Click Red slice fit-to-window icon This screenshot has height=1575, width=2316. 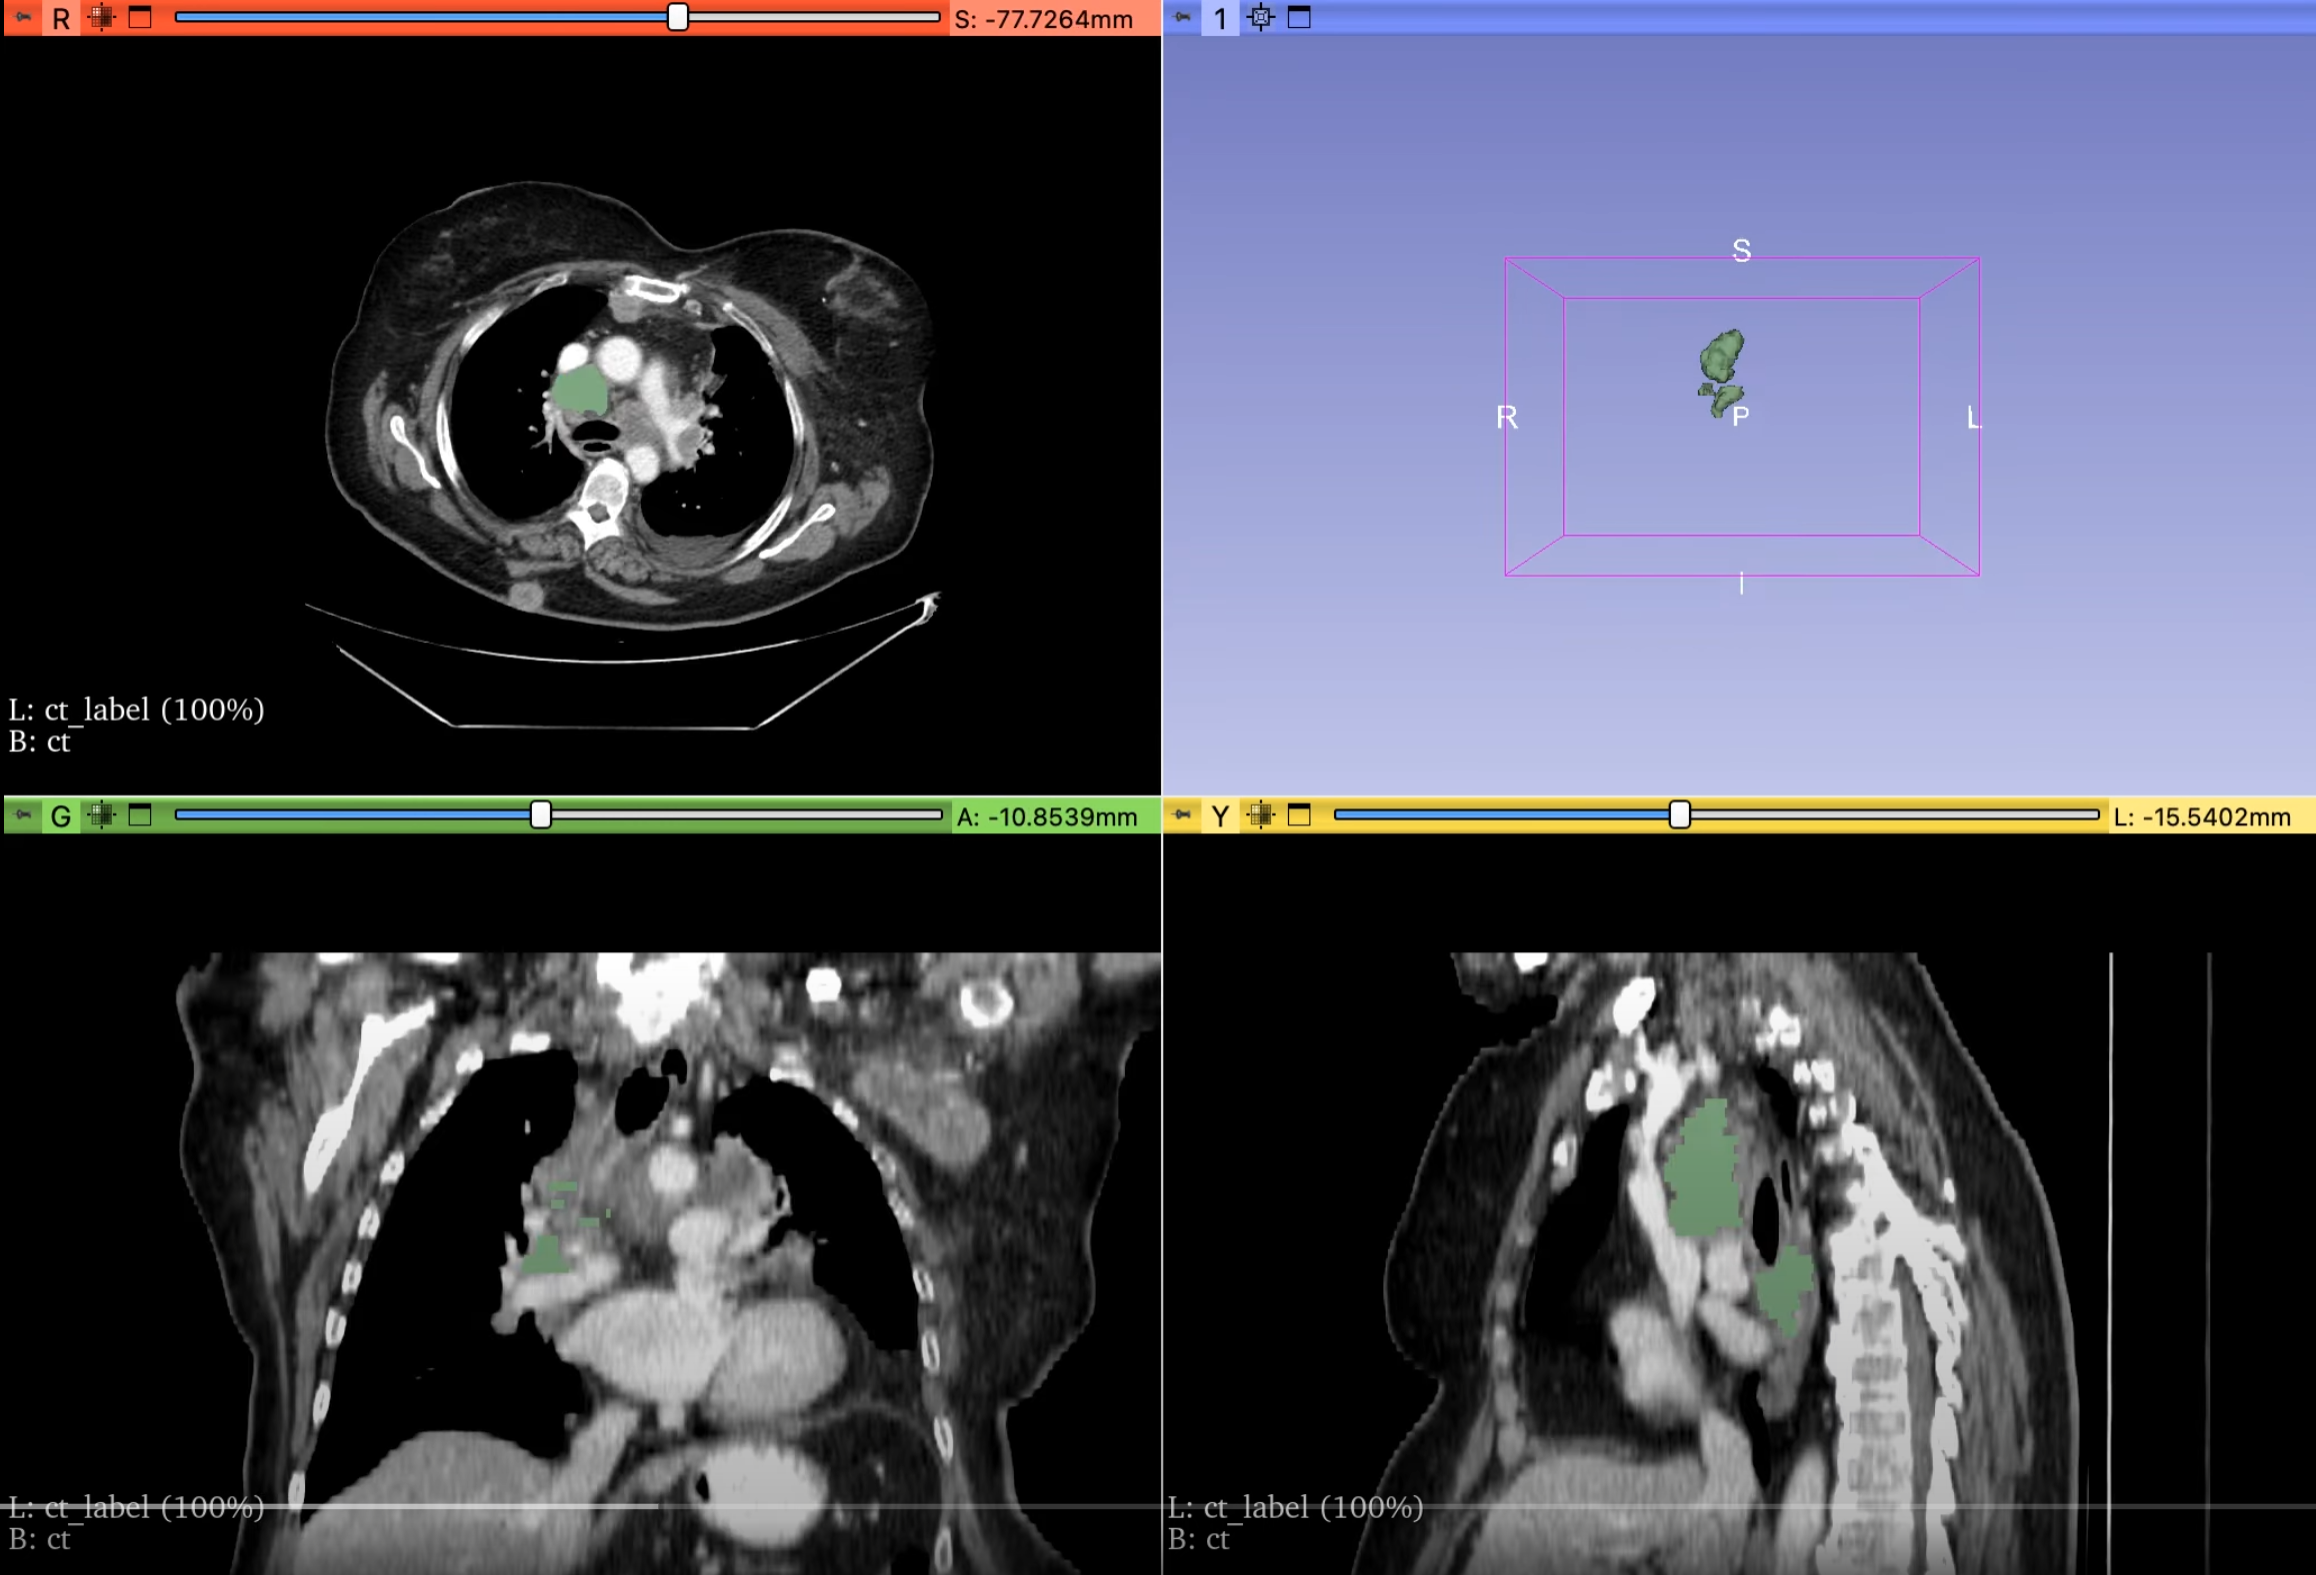(x=101, y=18)
